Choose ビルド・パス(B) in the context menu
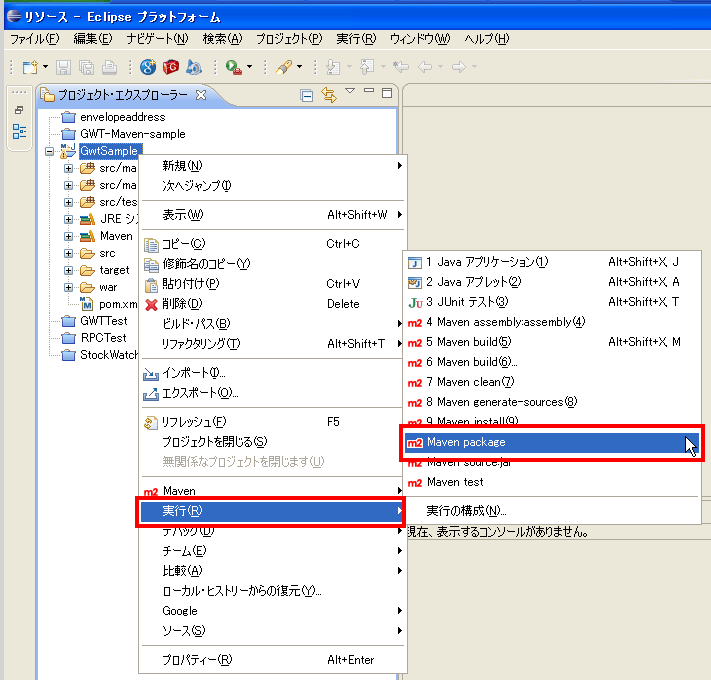This screenshot has width=711, height=680. pyautogui.click(x=272, y=324)
